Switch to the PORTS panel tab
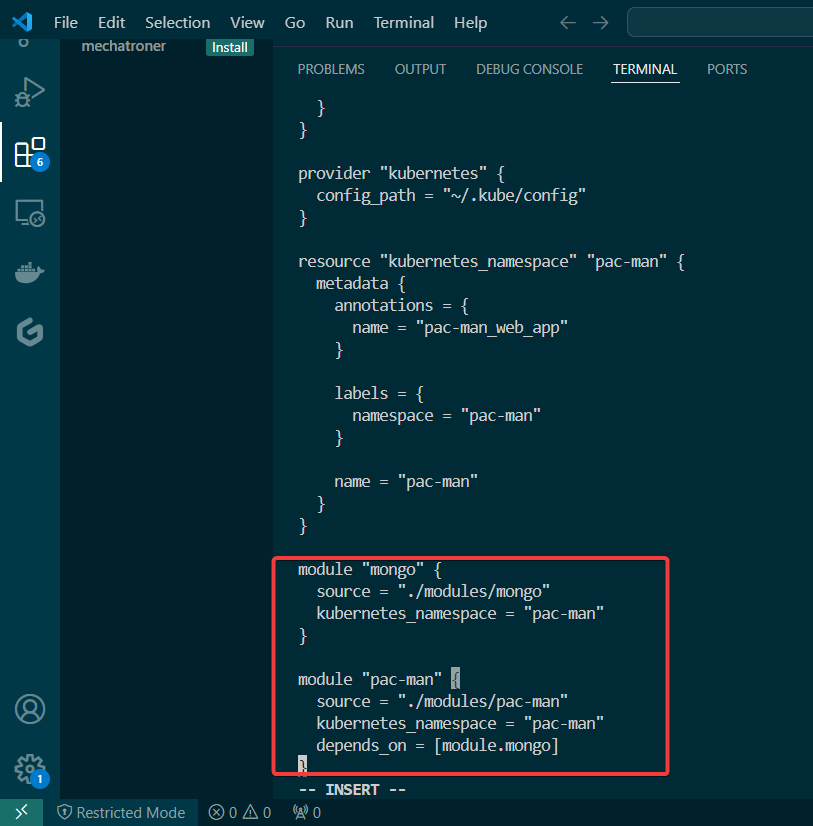Screen dimensions: 813x826 (727, 69)
